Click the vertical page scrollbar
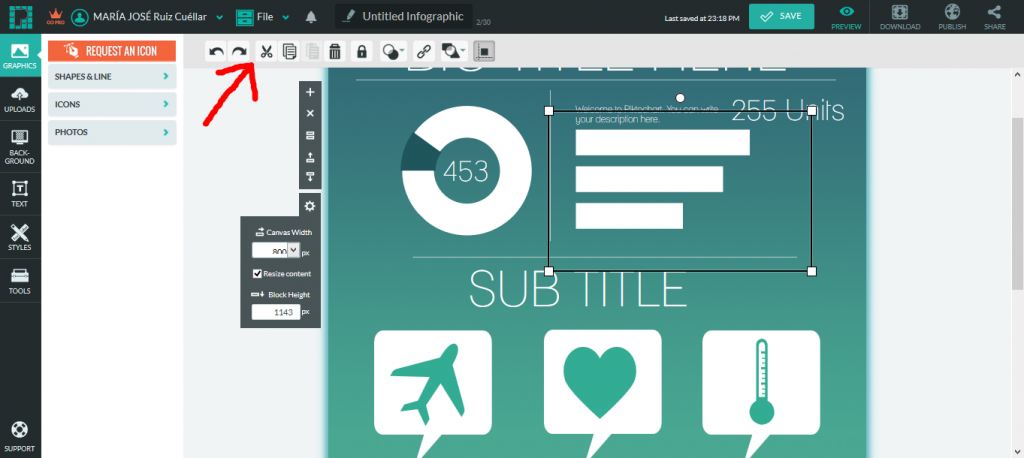The image size is (1024, 458). (x=1017, y=203)
